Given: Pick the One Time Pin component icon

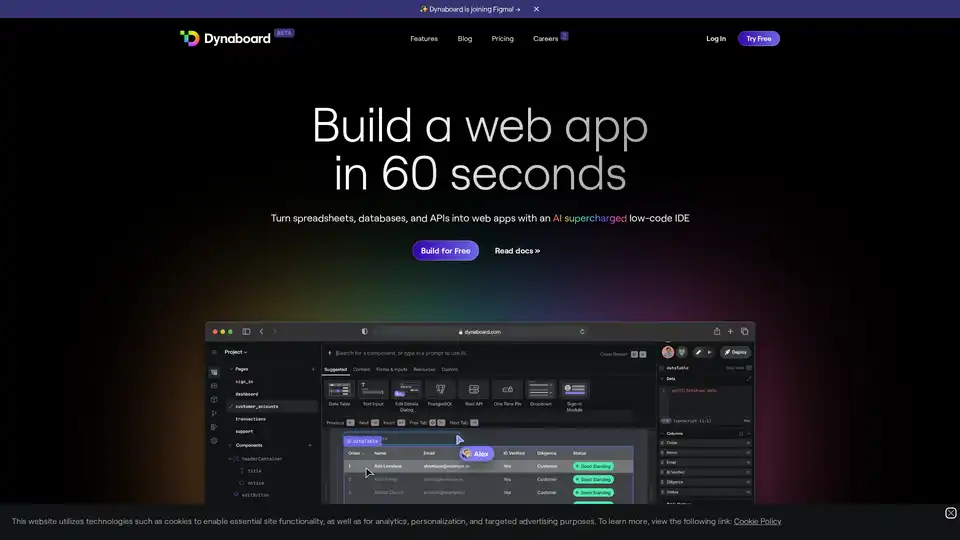Looking at the screenshot, I should [x=507, y=390].
